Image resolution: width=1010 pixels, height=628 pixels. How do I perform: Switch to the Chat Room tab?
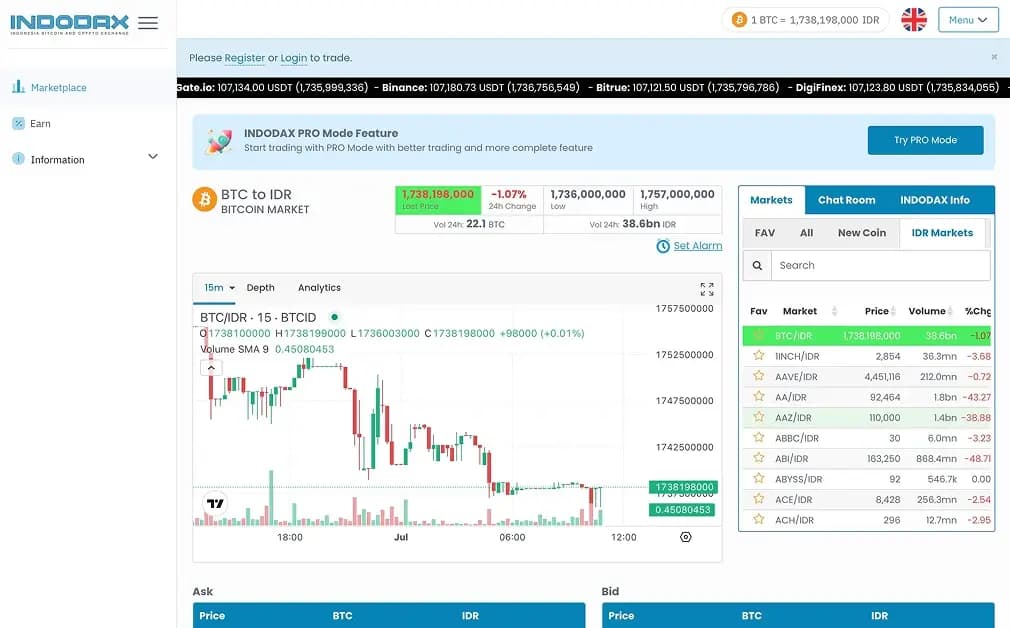pyautogui.click(x=846, y=200)
